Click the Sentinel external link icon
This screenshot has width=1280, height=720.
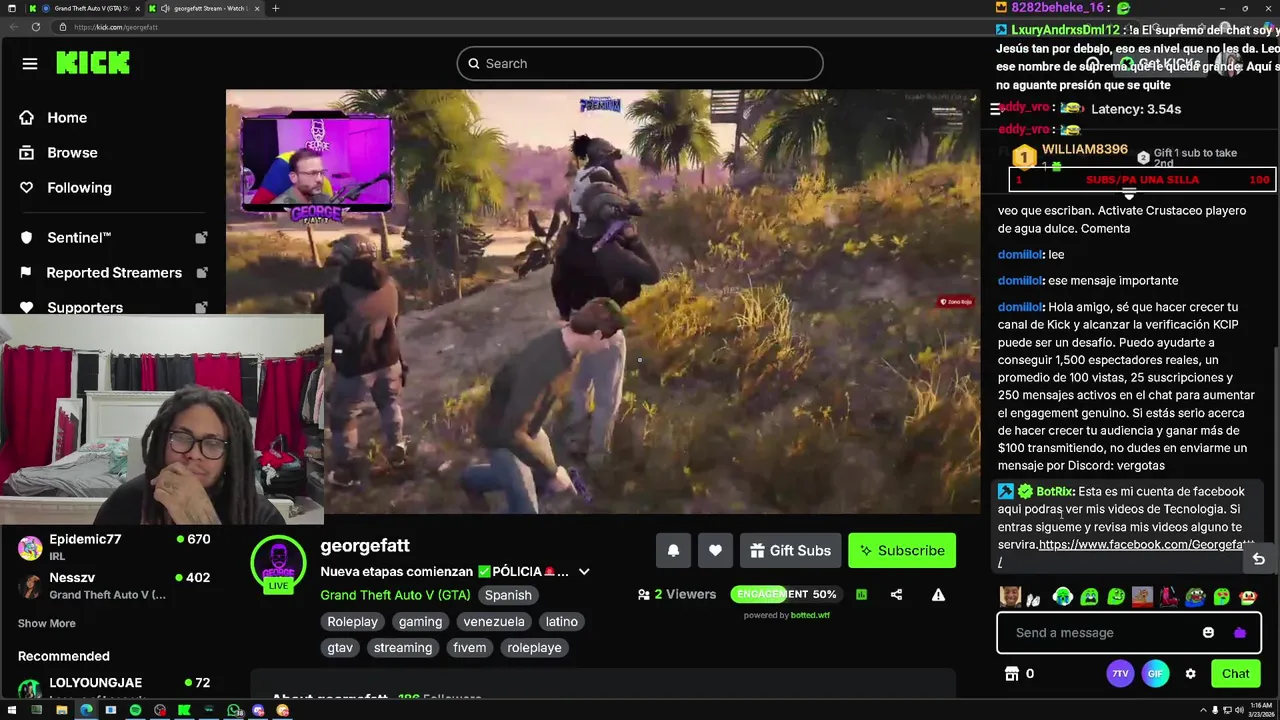201,238
